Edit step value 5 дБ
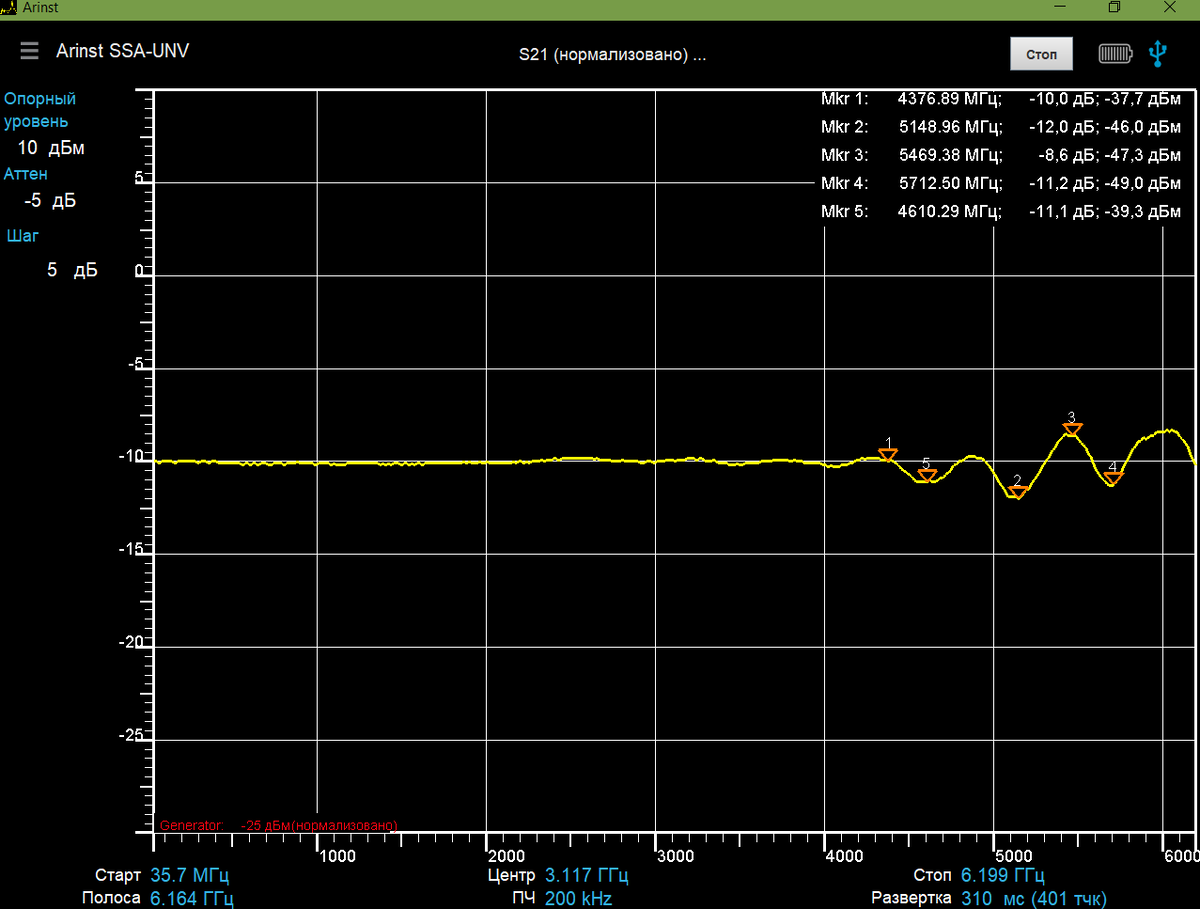 click(72, 271)
